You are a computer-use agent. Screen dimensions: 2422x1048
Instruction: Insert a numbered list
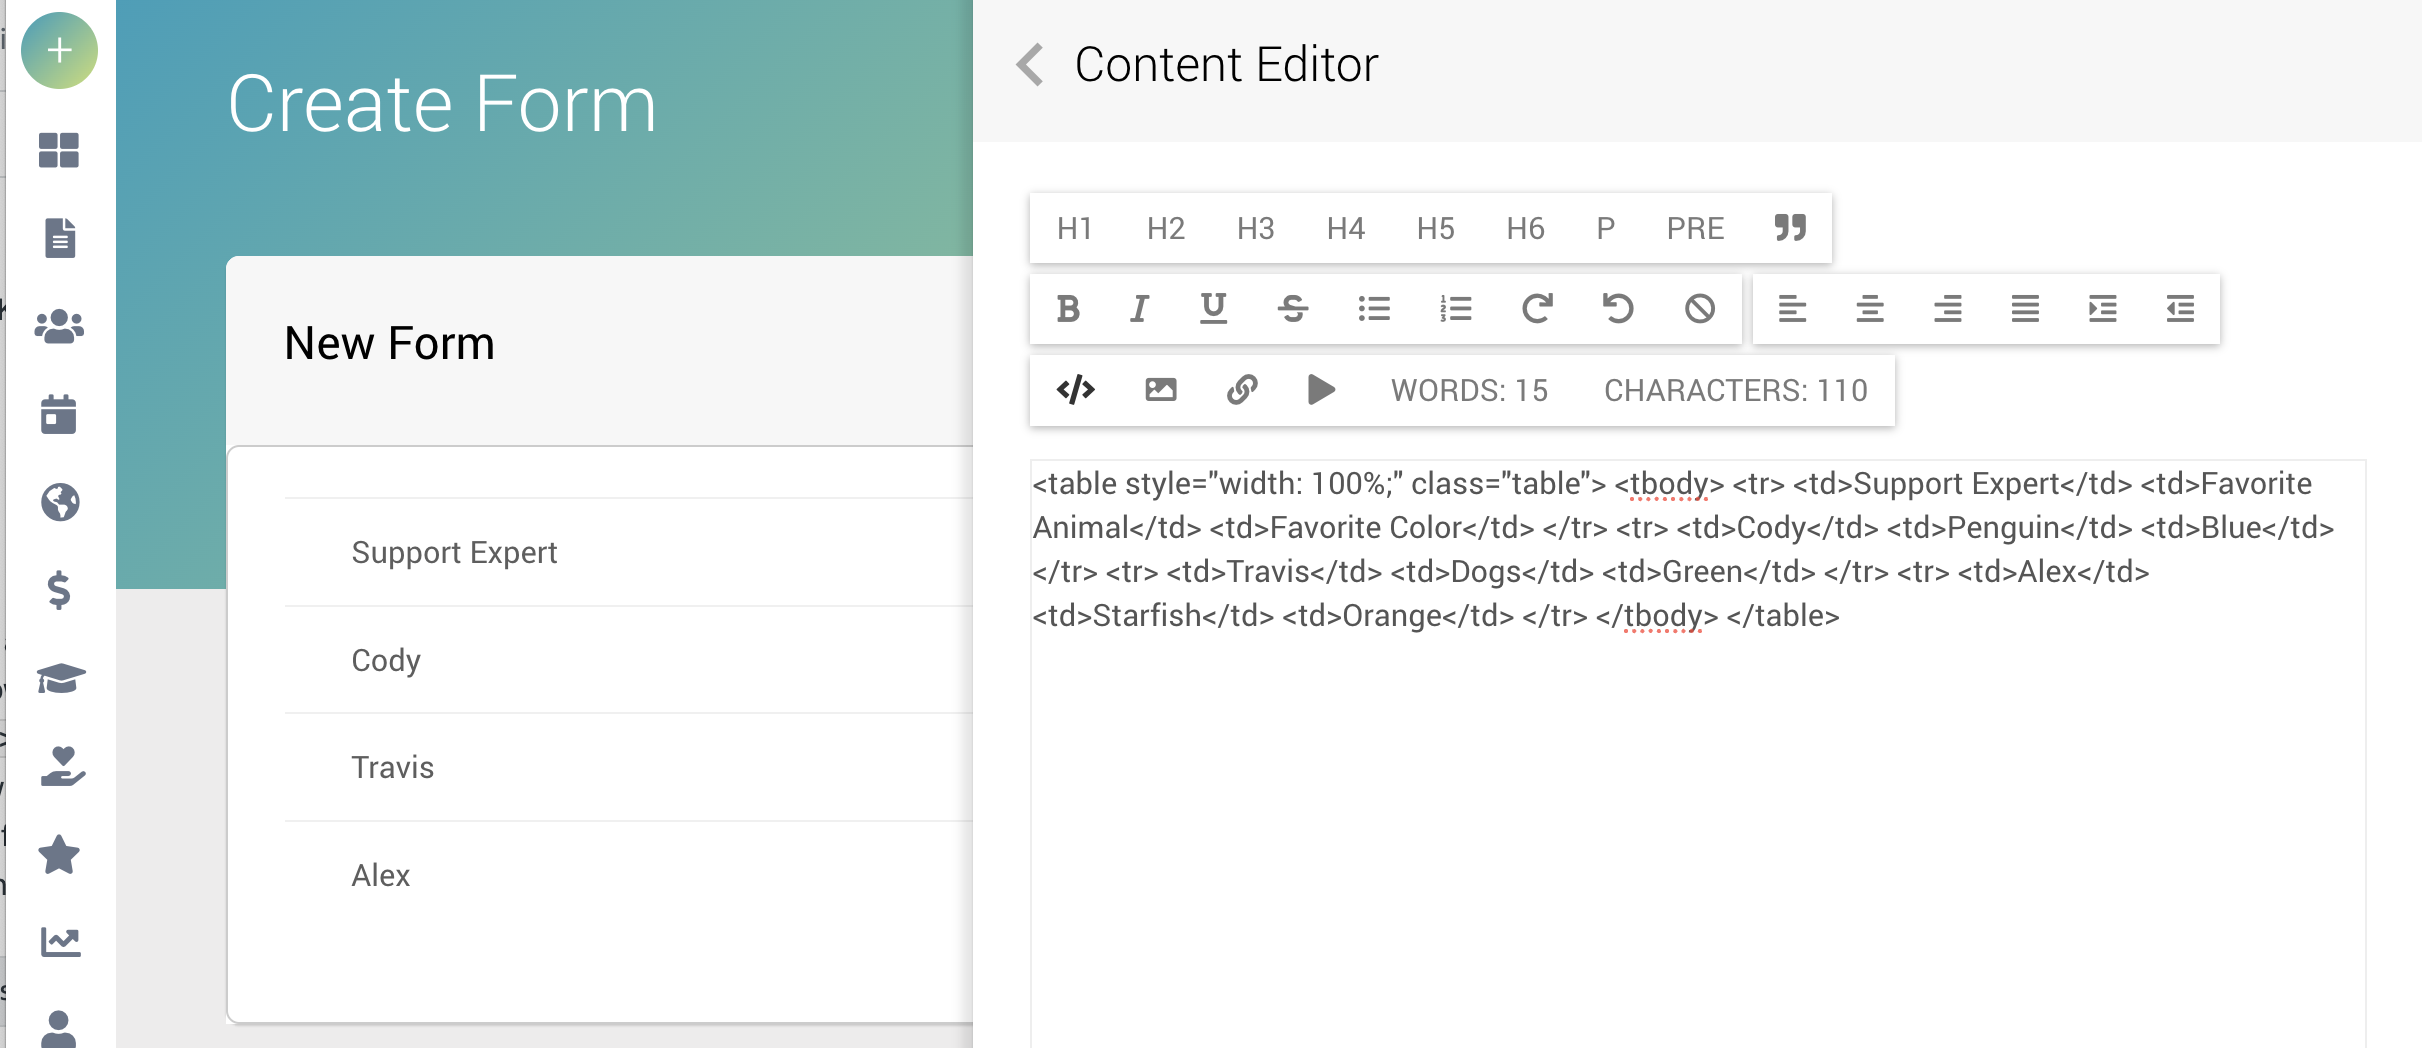1455,309
